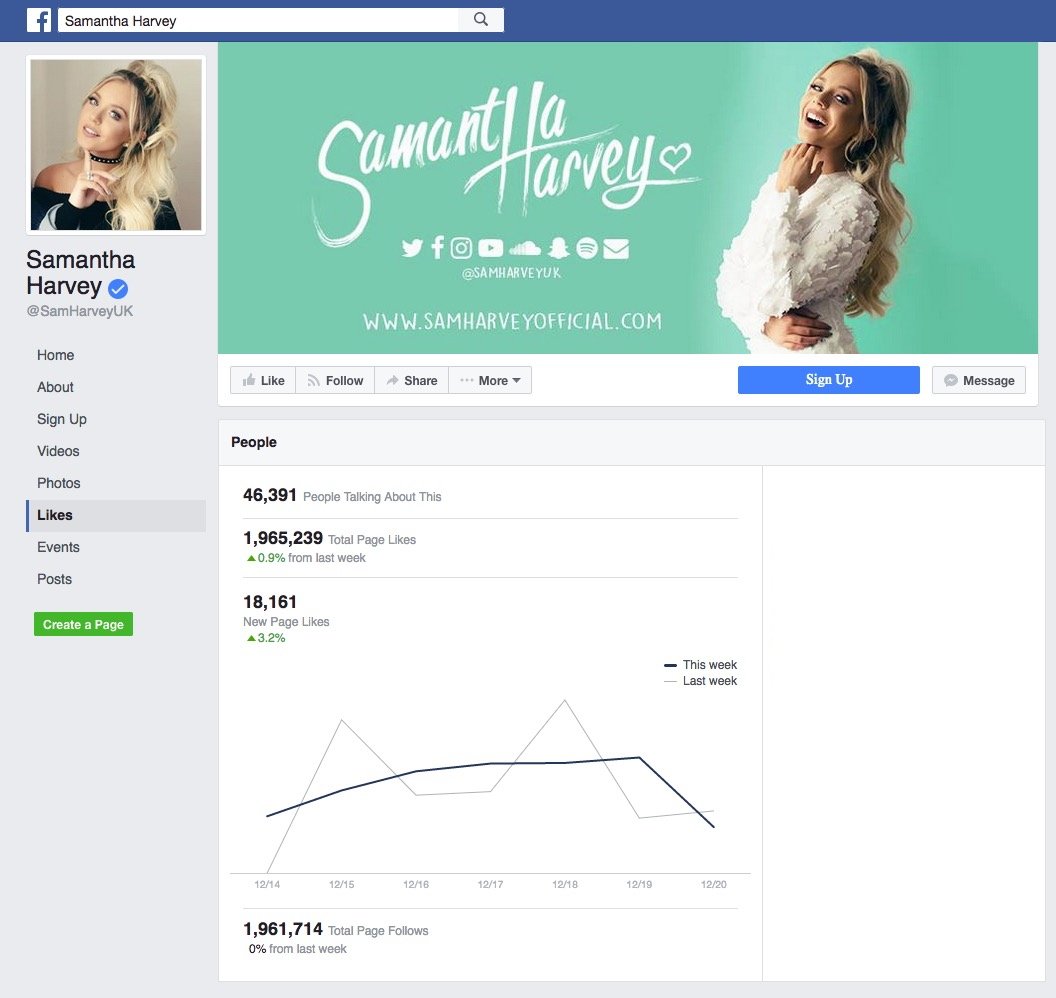Click the This week legend entry

coord(700,665)
